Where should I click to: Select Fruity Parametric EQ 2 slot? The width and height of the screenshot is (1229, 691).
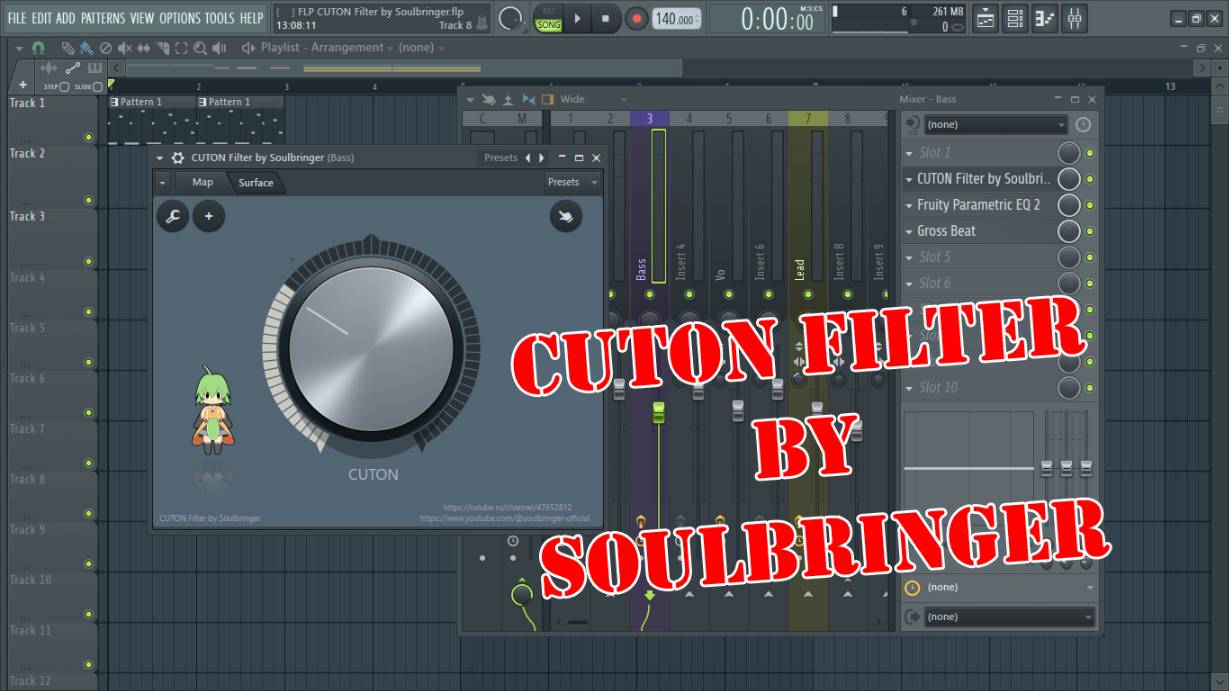click(x=980, y=205)
